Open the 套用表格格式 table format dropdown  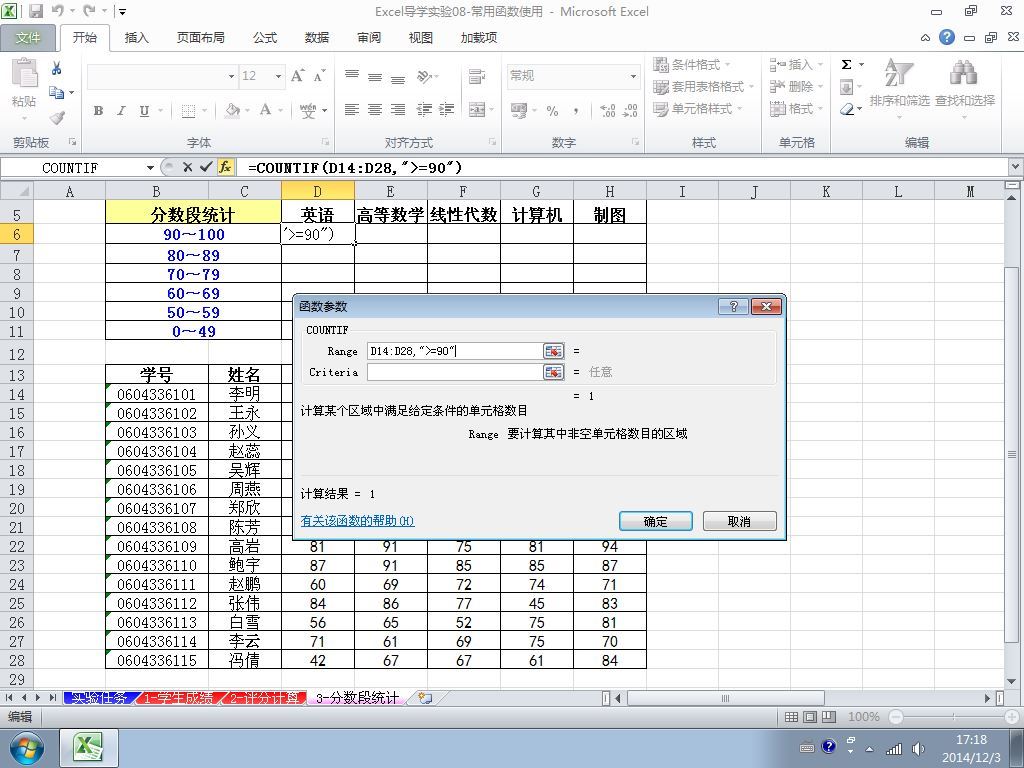(704, 86)
